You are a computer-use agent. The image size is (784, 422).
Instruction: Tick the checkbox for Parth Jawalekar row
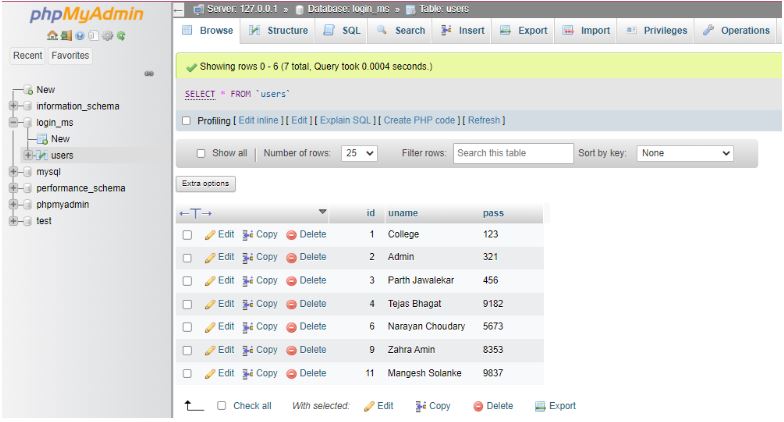click(x=186, y=280)
